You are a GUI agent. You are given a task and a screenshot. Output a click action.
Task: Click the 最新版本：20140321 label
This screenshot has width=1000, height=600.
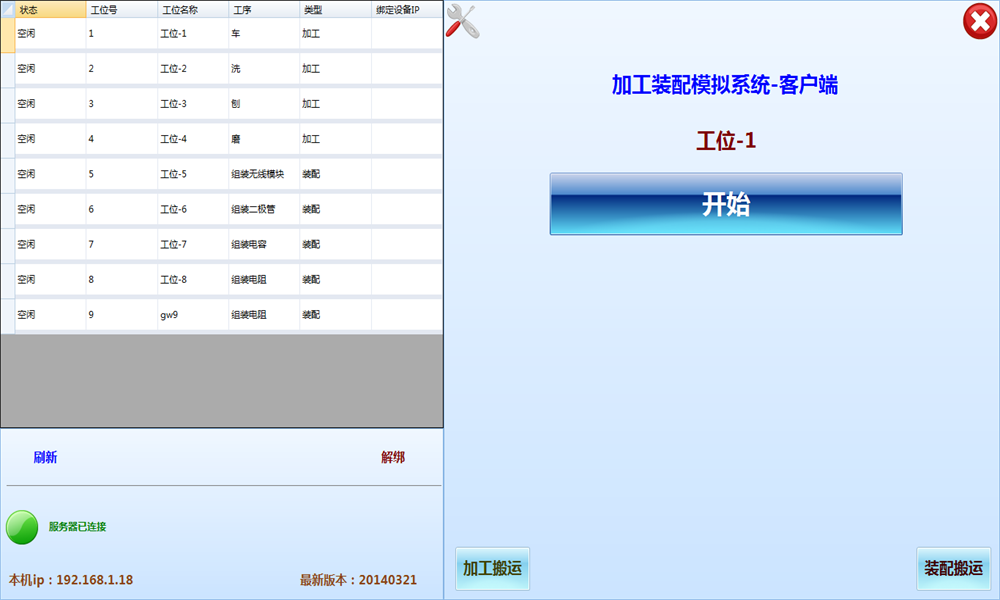[358, 580]
